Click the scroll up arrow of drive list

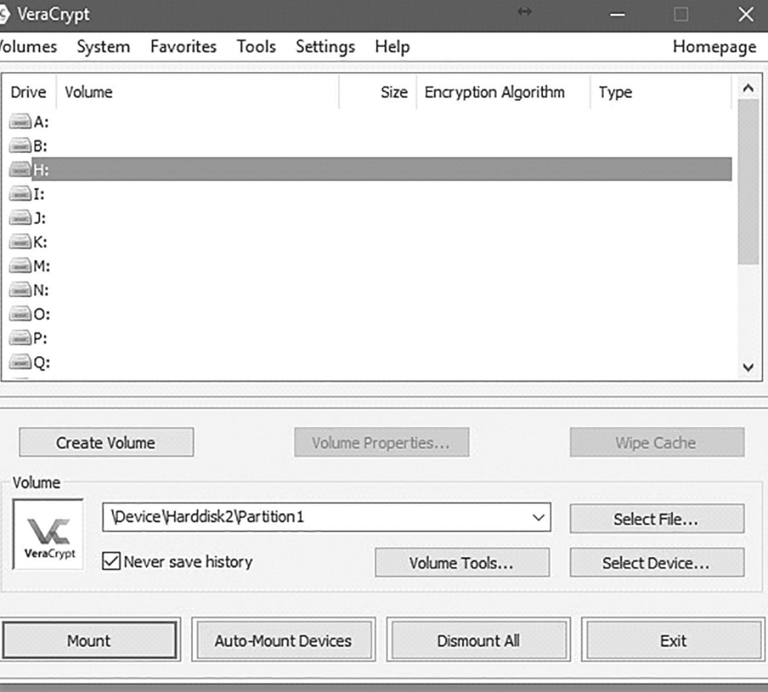[x=748, y=88]
